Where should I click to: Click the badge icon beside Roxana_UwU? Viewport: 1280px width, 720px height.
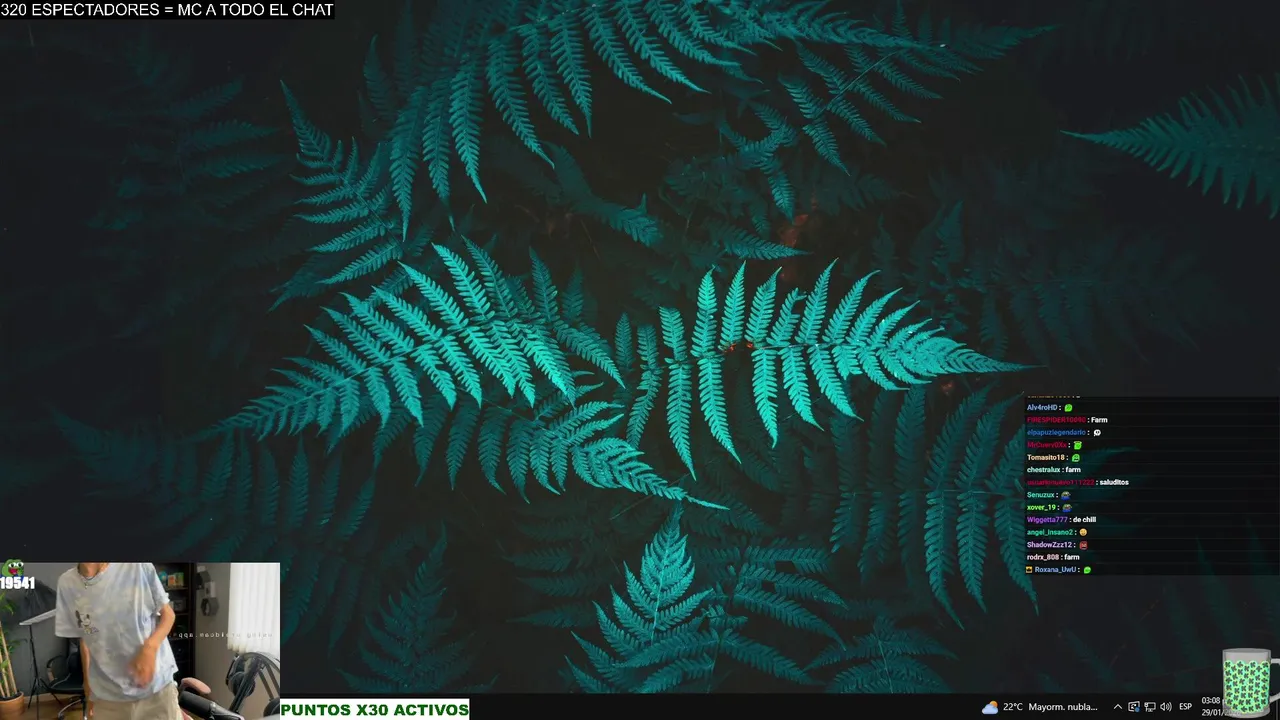point(1030,570)
